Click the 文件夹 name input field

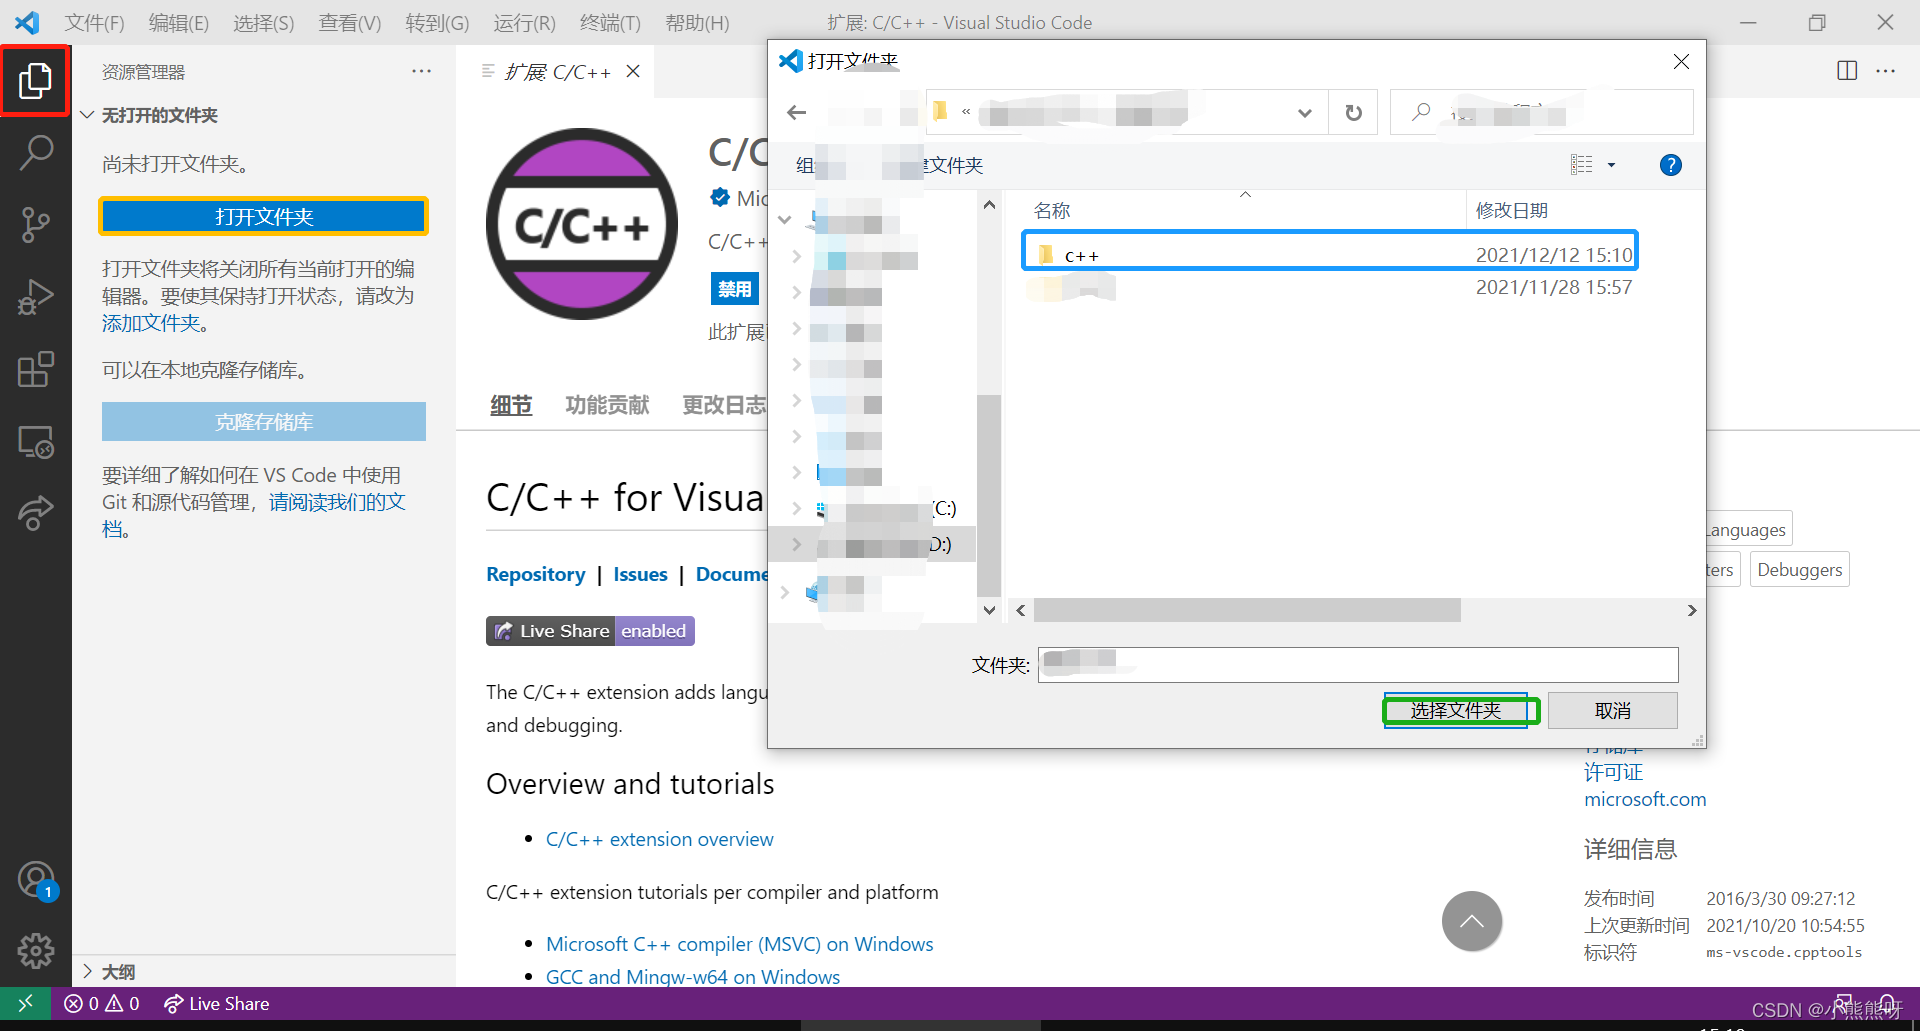point(1357,664)
